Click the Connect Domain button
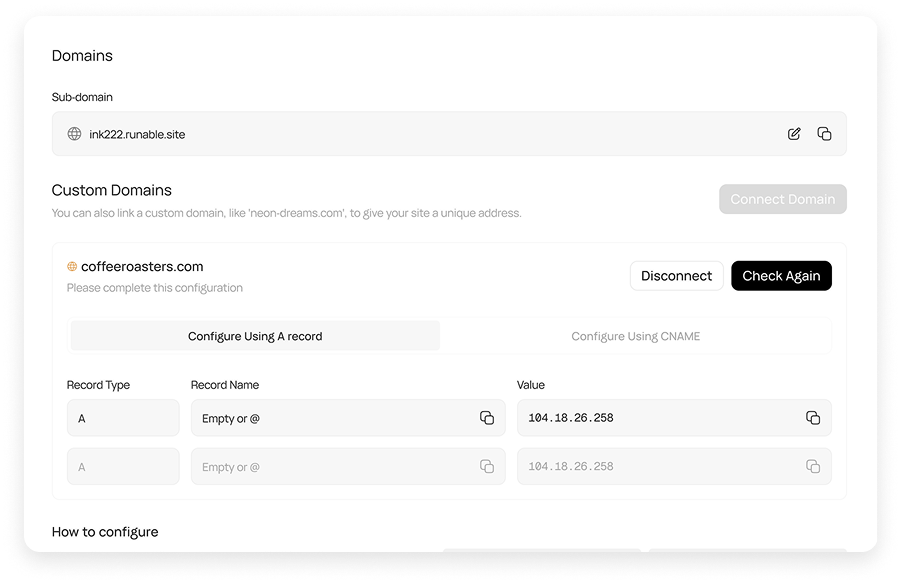This screenshot has width=902, height=584. pos(782,199)
